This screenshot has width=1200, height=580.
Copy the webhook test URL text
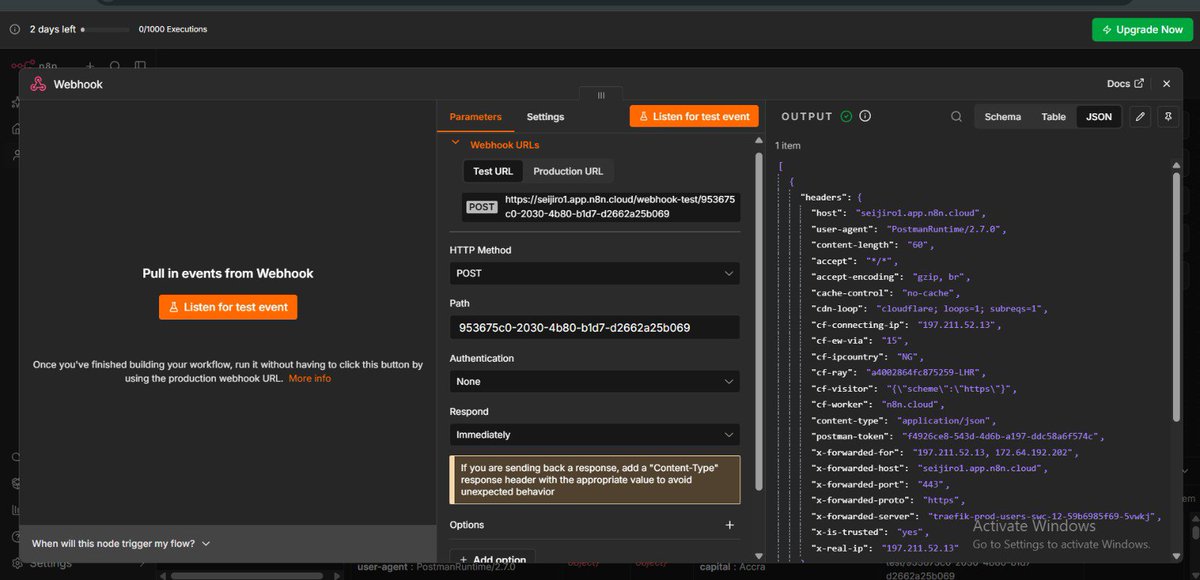point(620,206)
